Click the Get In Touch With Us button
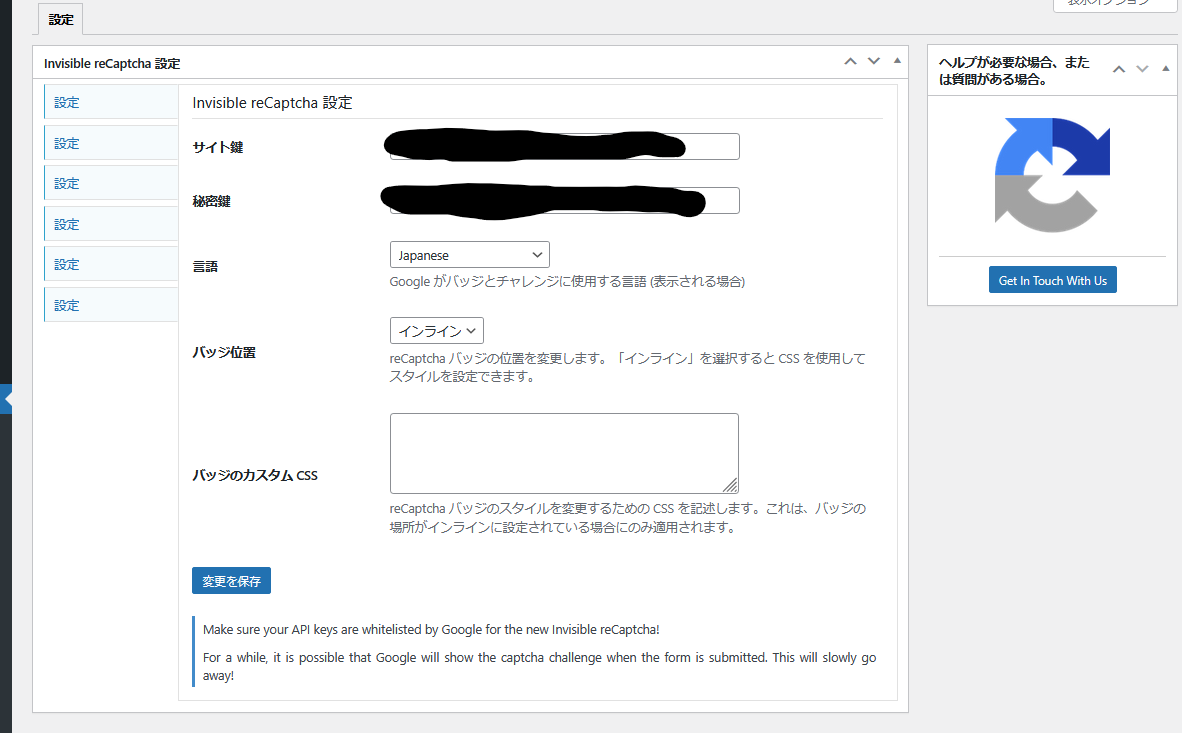 [x=1052, y=281]
